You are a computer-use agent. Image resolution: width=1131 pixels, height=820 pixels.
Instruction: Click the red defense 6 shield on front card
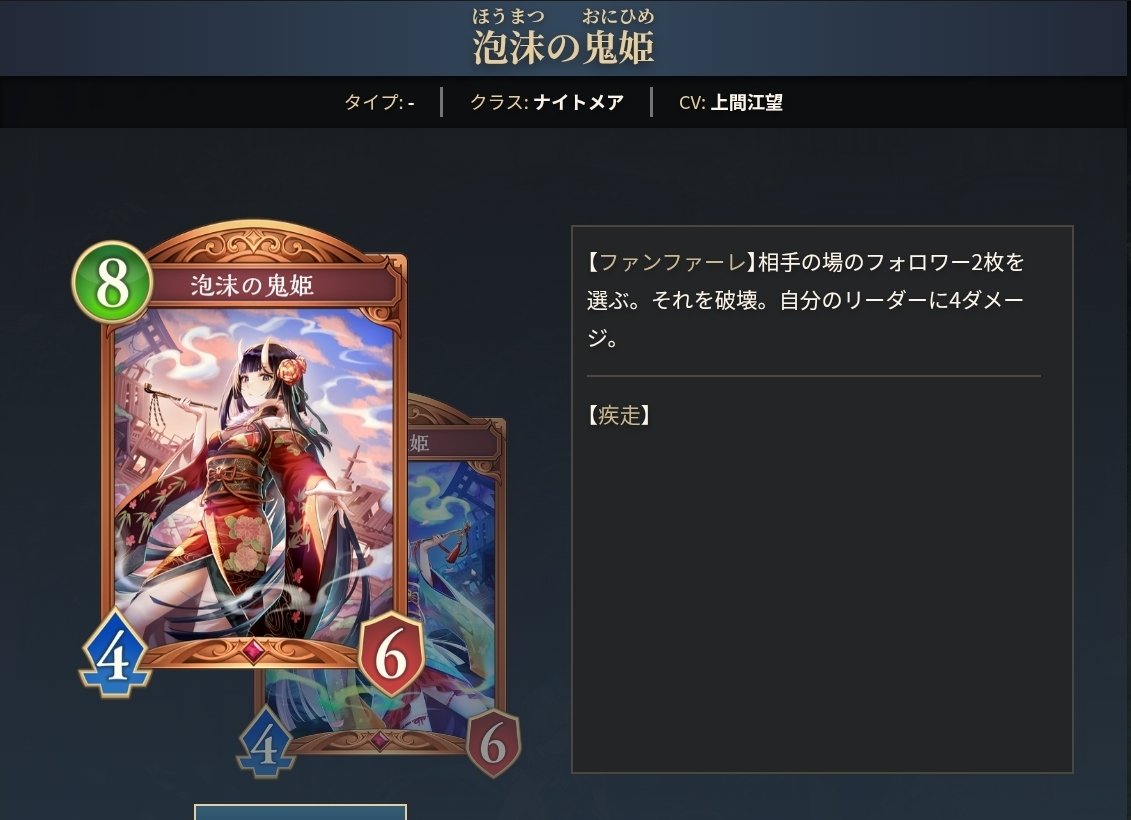391,654
